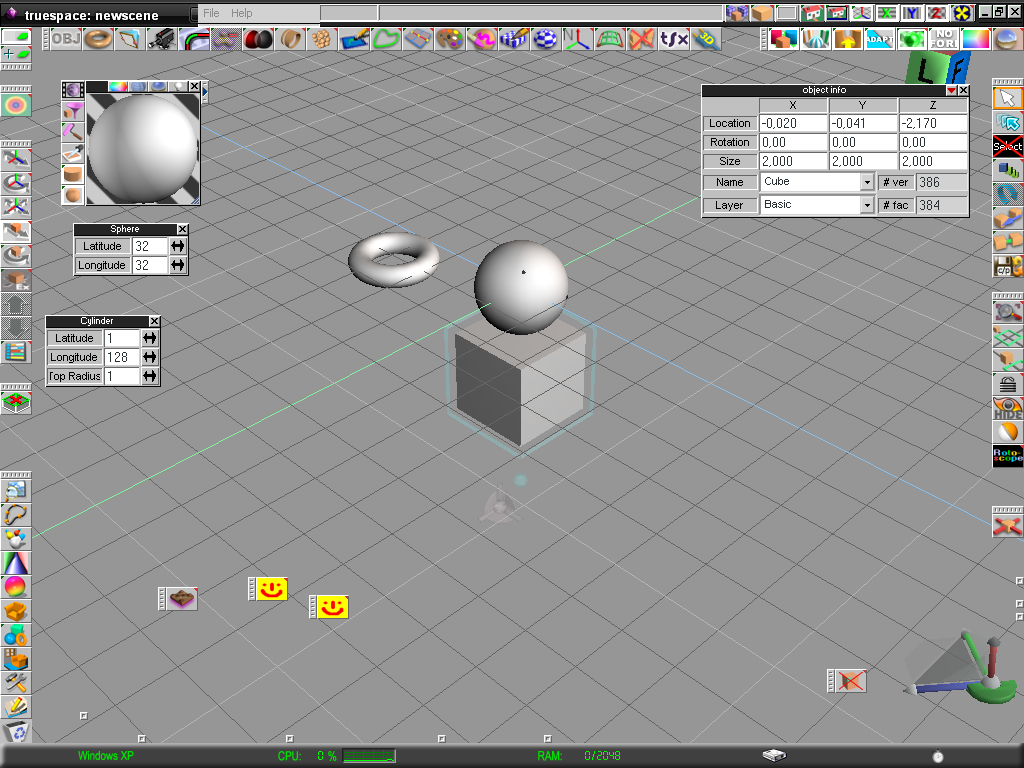
Task: Open the tsx plugin tool
Action: coord(673,39)
